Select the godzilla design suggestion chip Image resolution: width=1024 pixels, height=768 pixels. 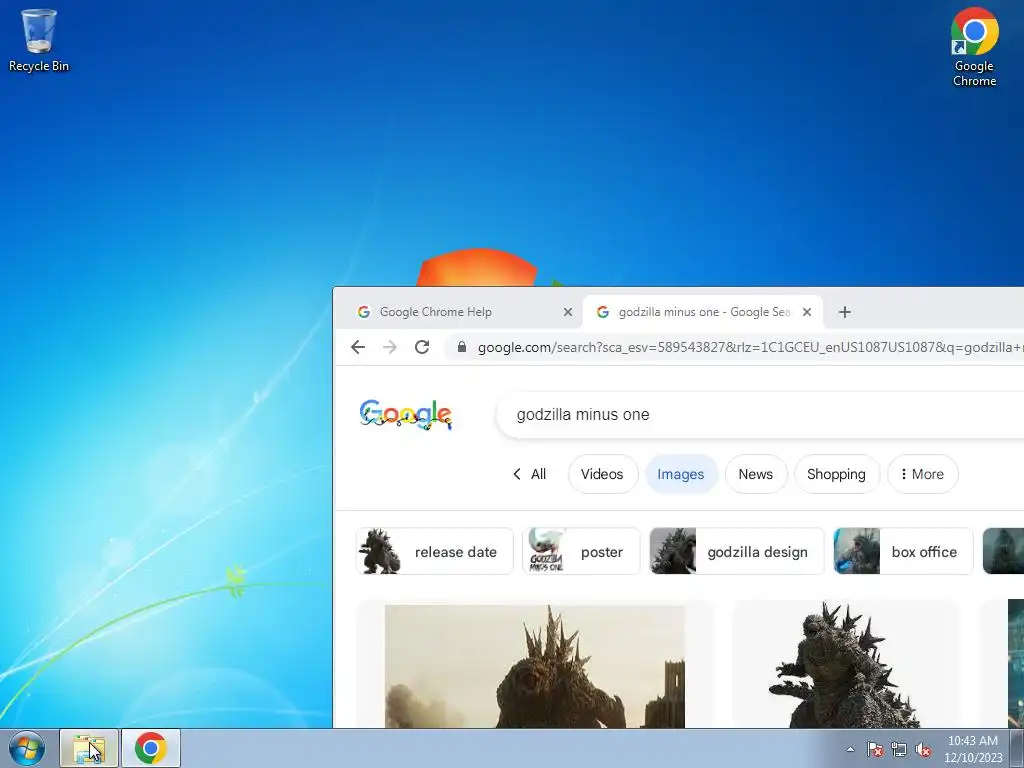click(737, 552)
